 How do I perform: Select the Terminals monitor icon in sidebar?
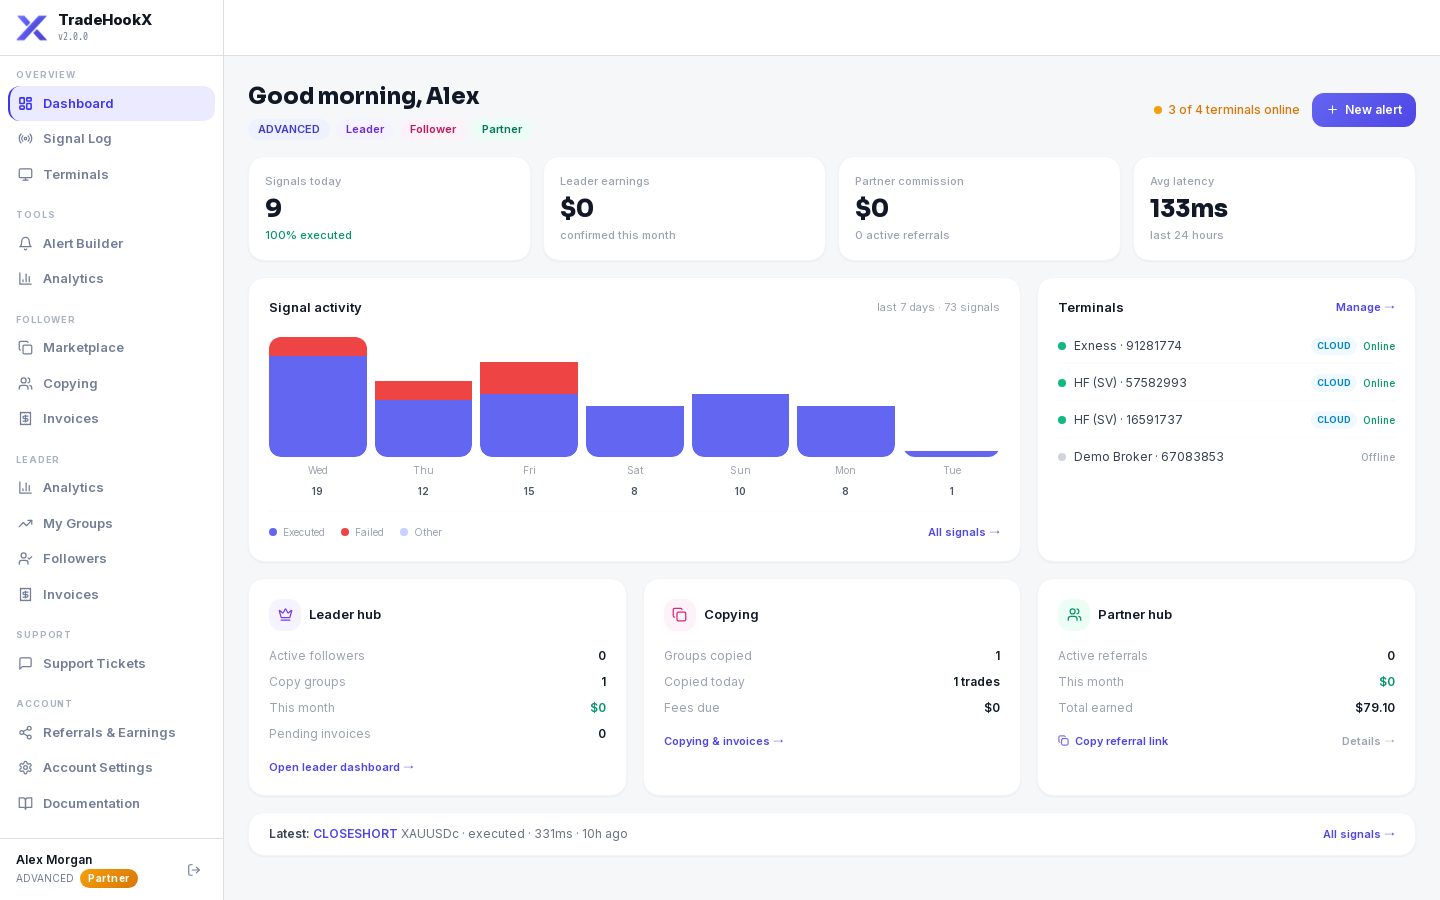(26, 175)
